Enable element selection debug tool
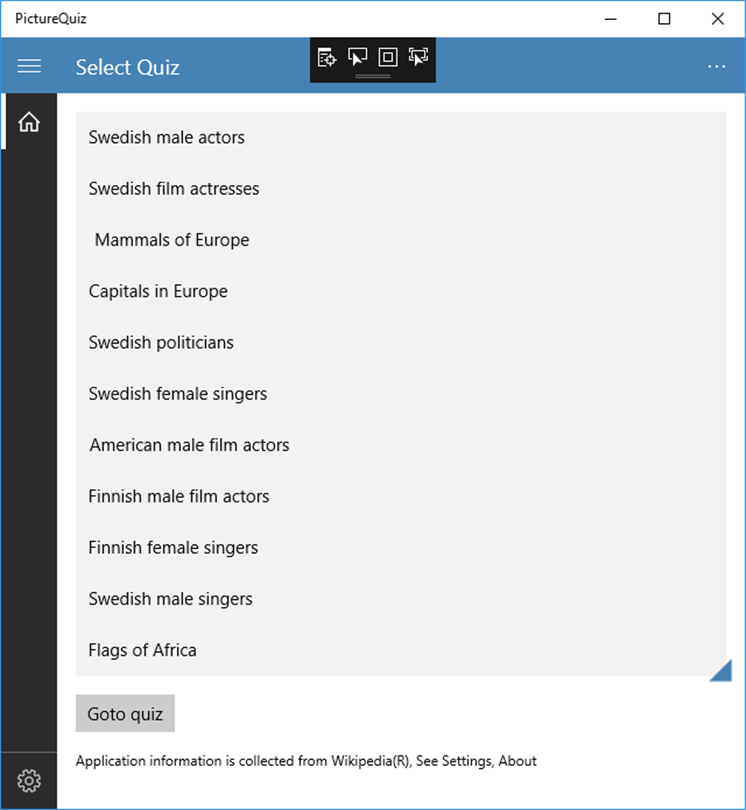The image size is (746, 810). tap(357, 57)
